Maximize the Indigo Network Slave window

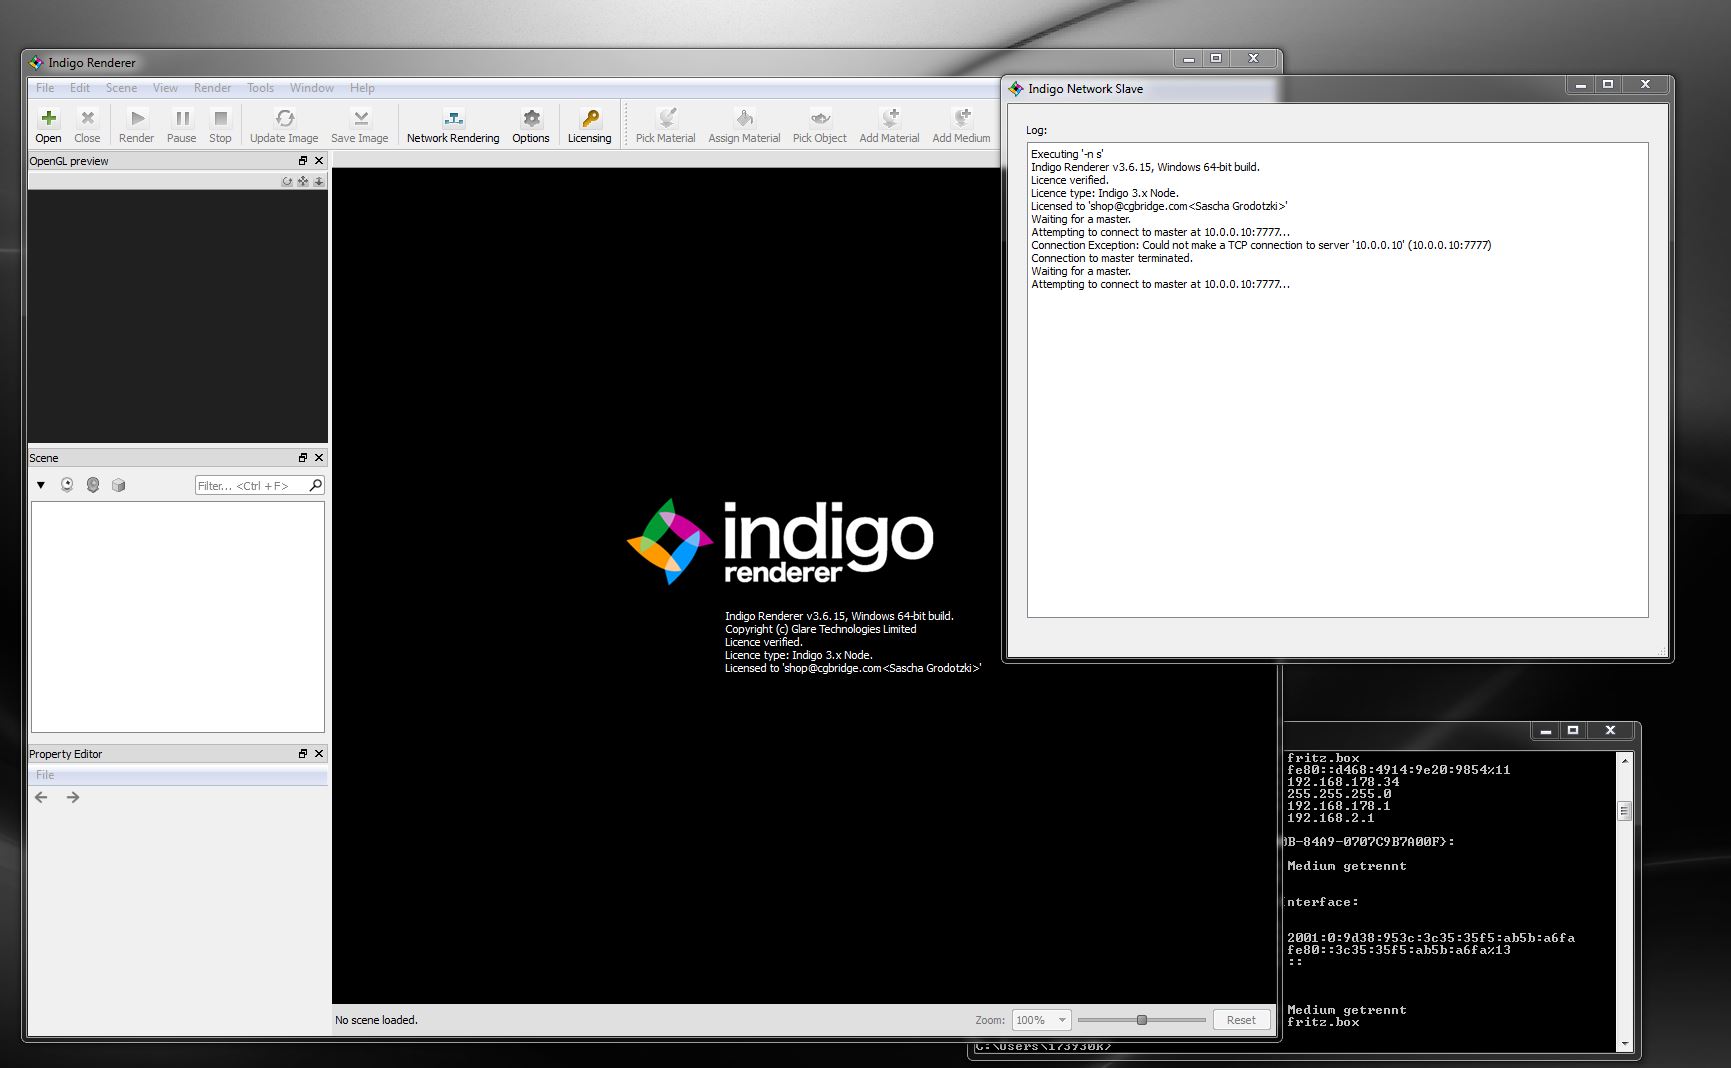[x=1608, y=86]
